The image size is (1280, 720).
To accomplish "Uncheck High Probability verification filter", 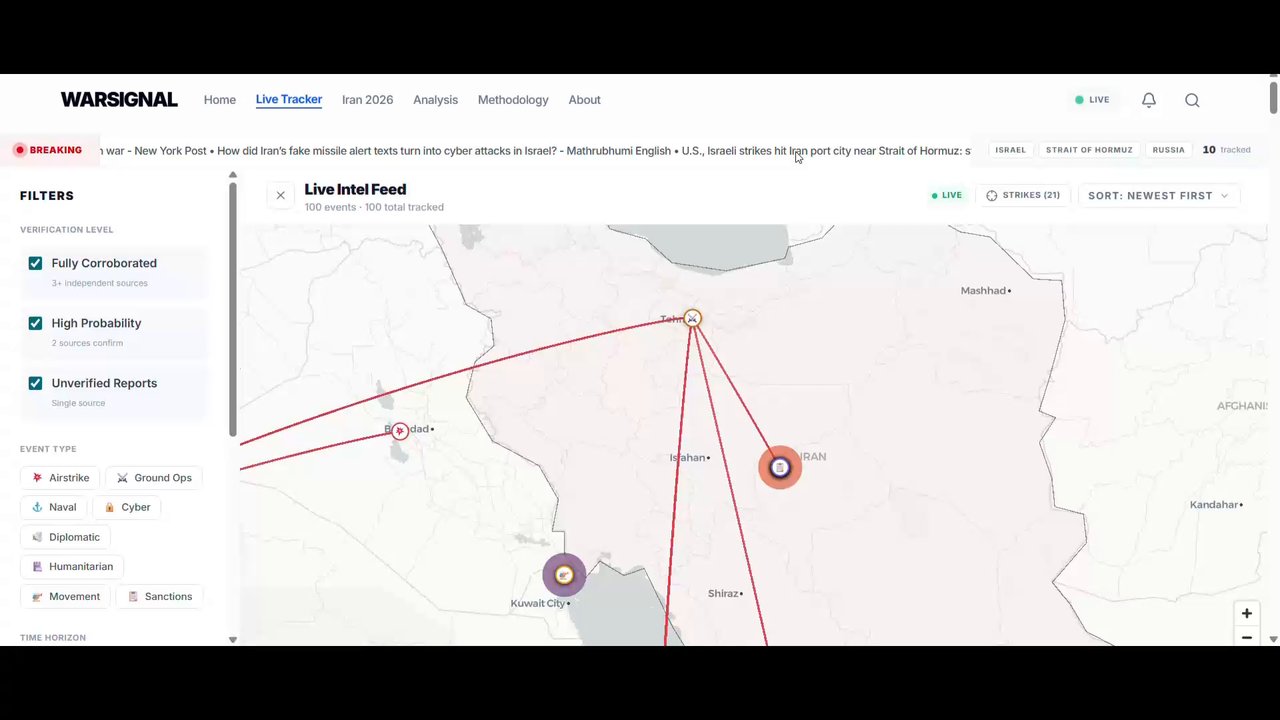I will click(x=35, y=323).
